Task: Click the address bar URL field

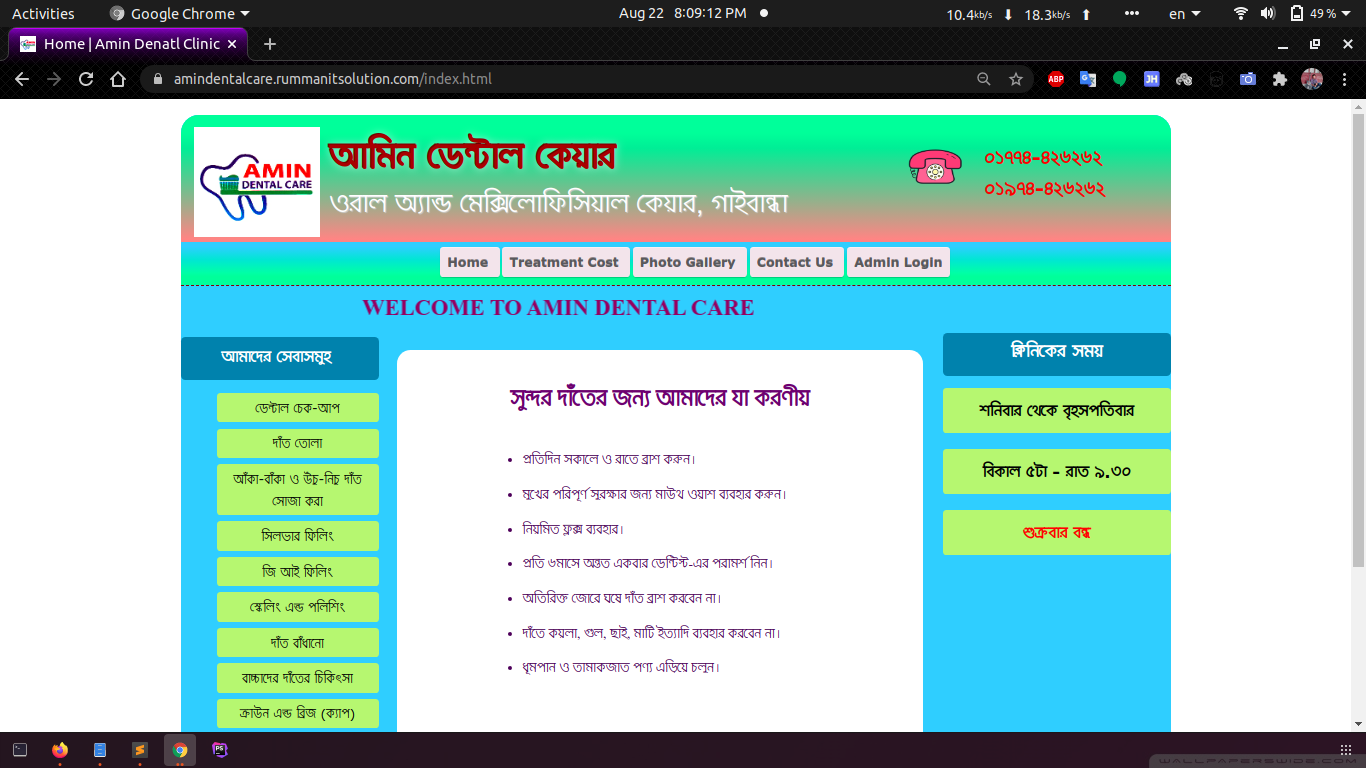Action: coord(560,79)
